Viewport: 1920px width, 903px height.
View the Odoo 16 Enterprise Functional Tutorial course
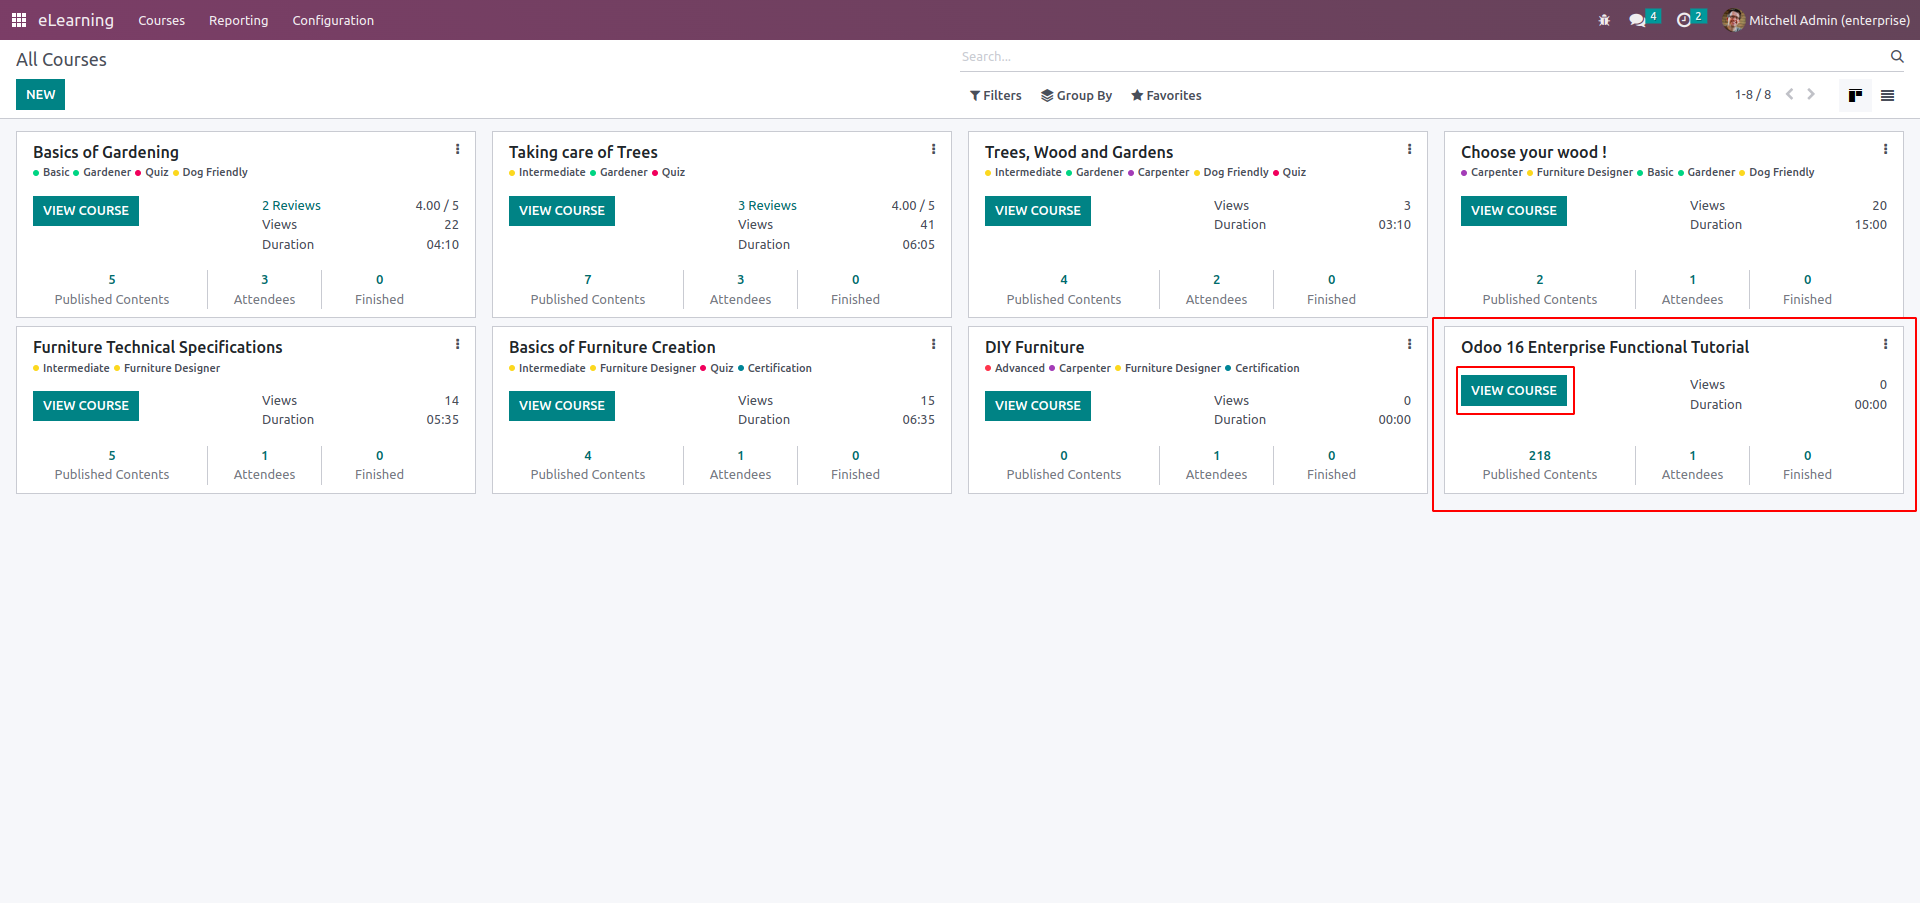(1513, 391)
